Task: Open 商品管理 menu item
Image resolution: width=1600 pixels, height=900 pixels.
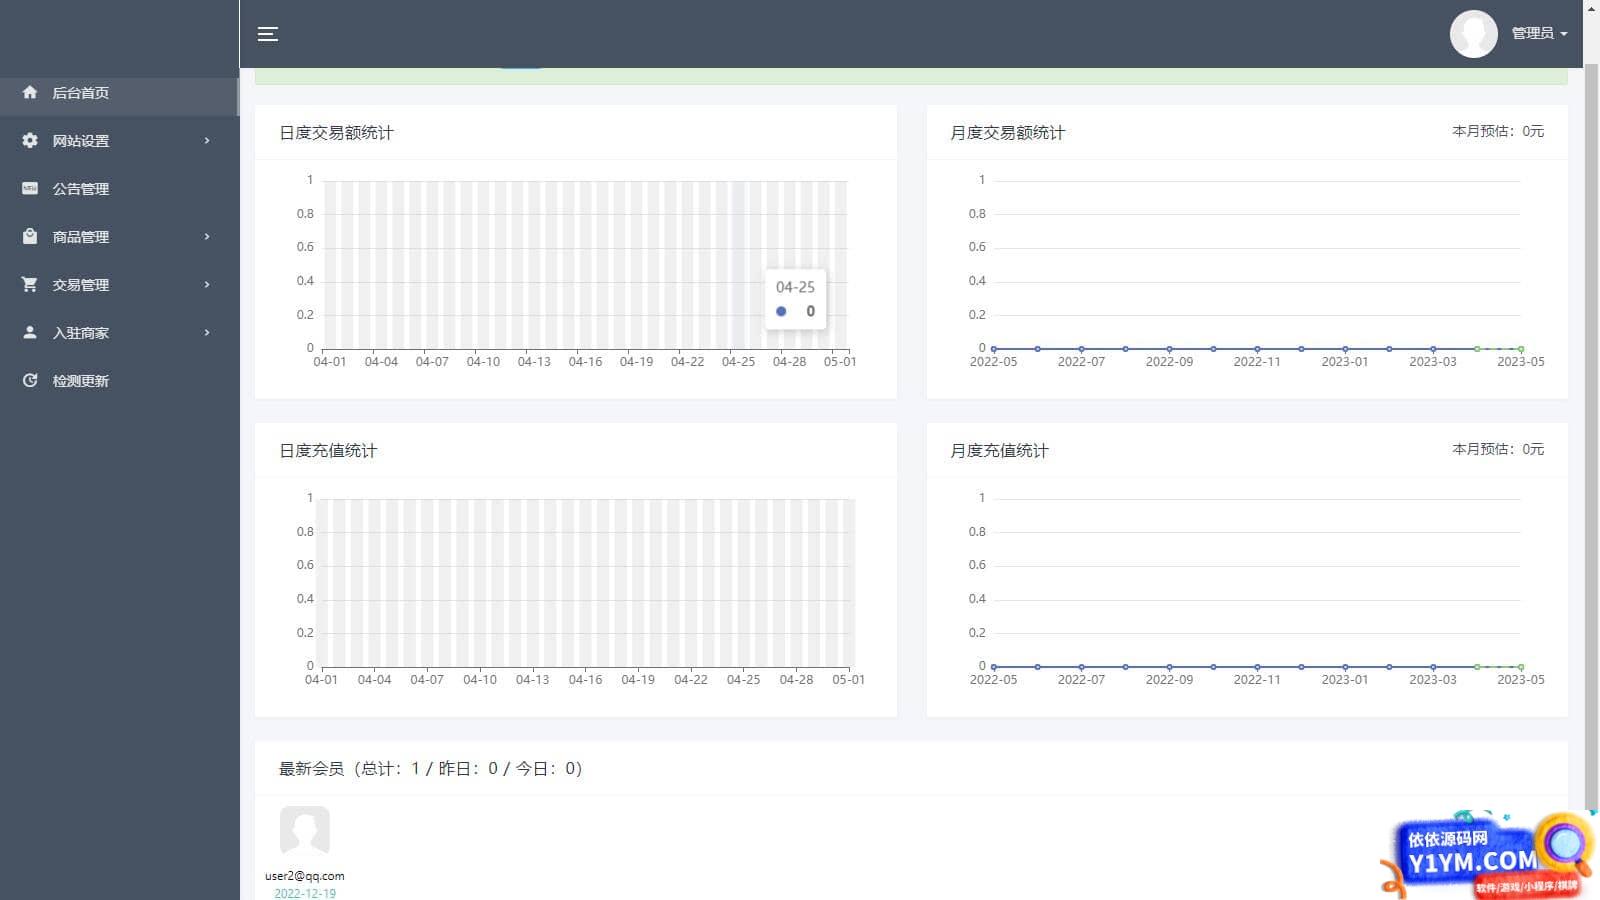Action: (119, 237)
